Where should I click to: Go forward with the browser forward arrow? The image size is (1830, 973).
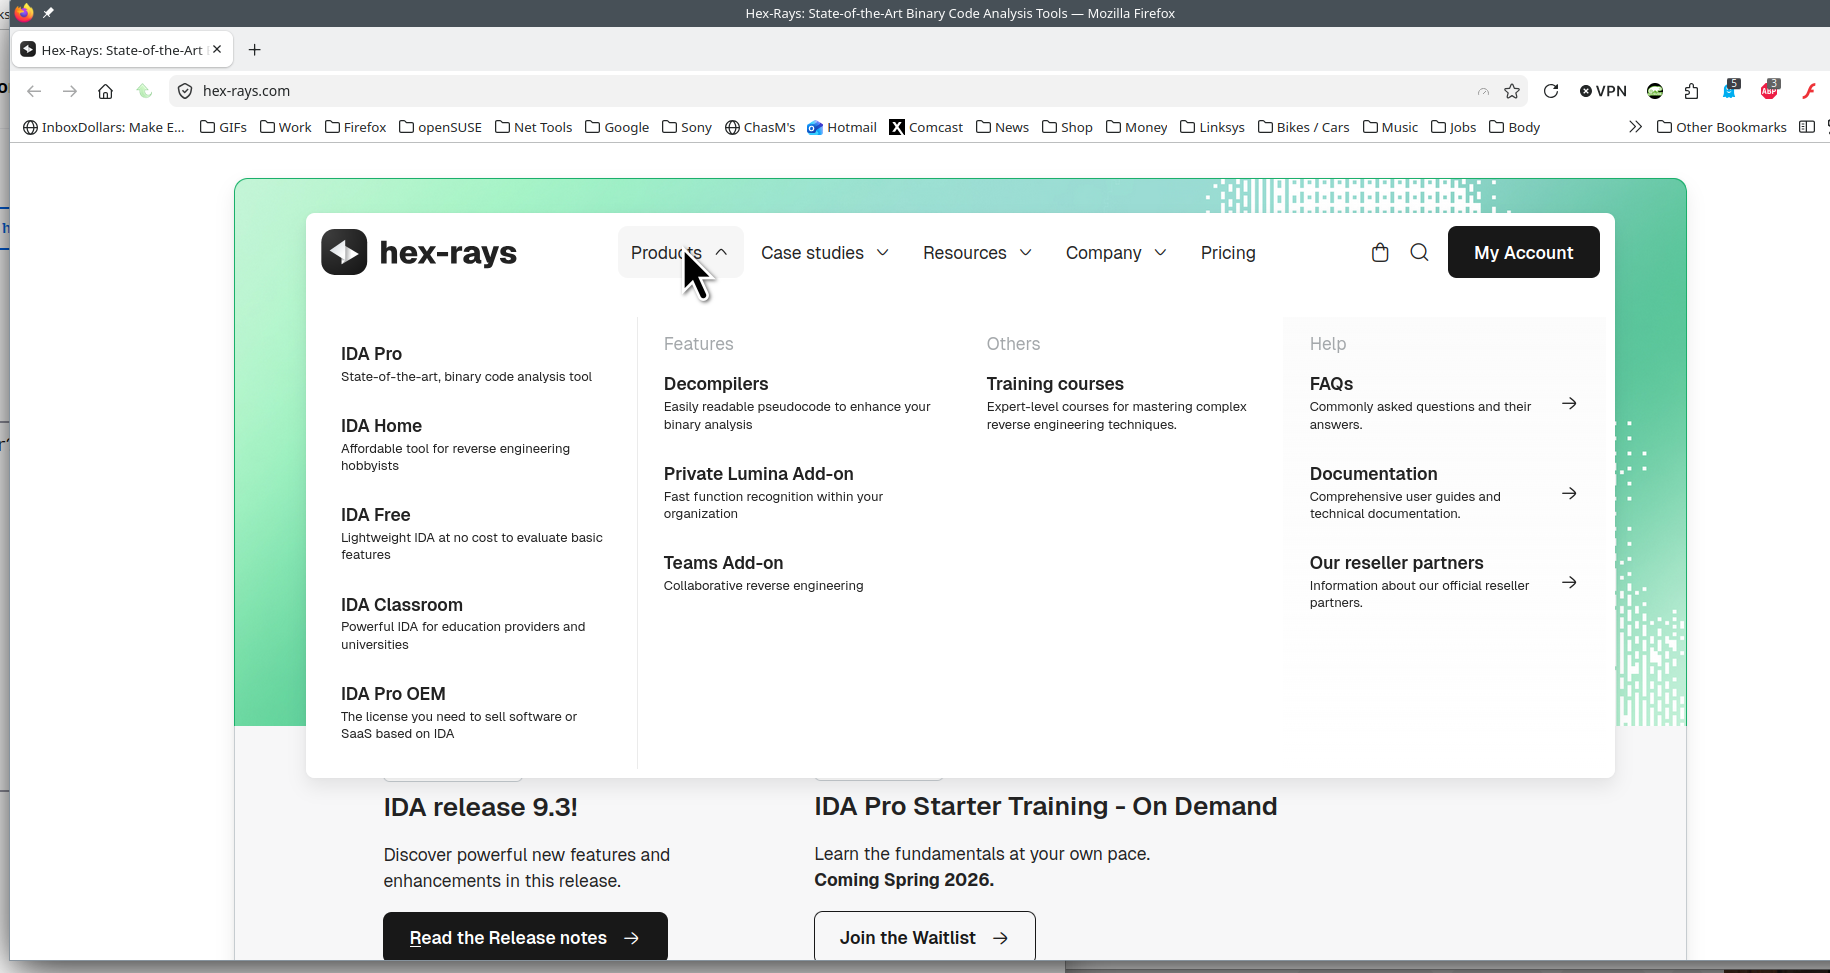(x=70, y=91)
